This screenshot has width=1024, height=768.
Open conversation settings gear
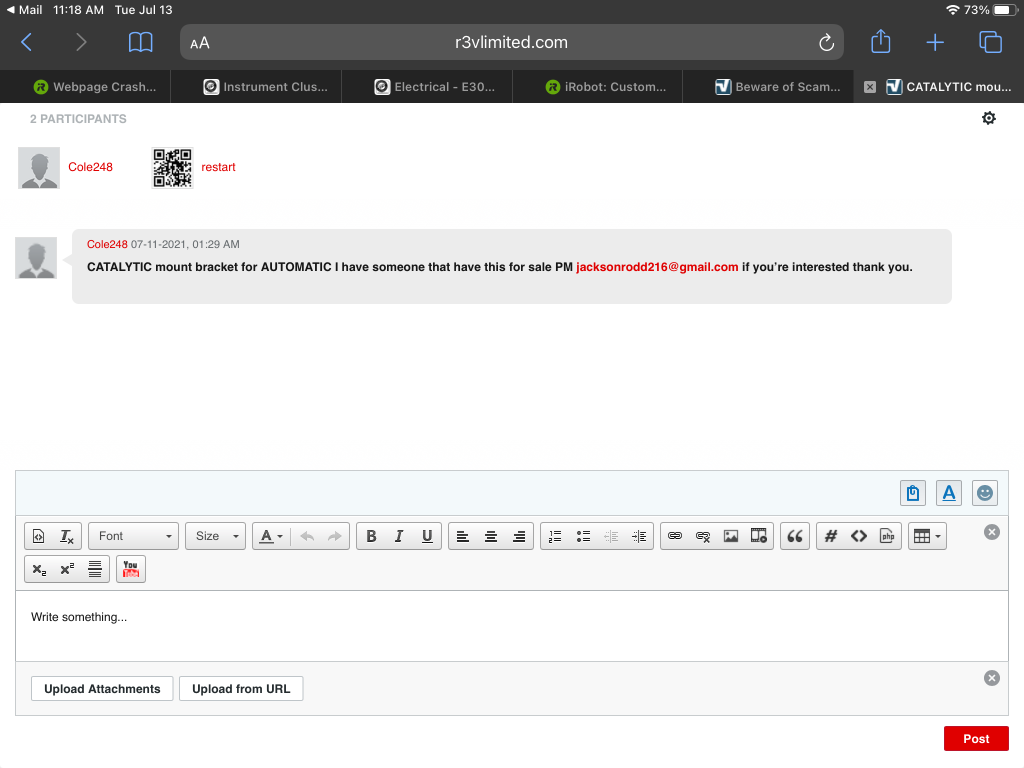(989, 118)
